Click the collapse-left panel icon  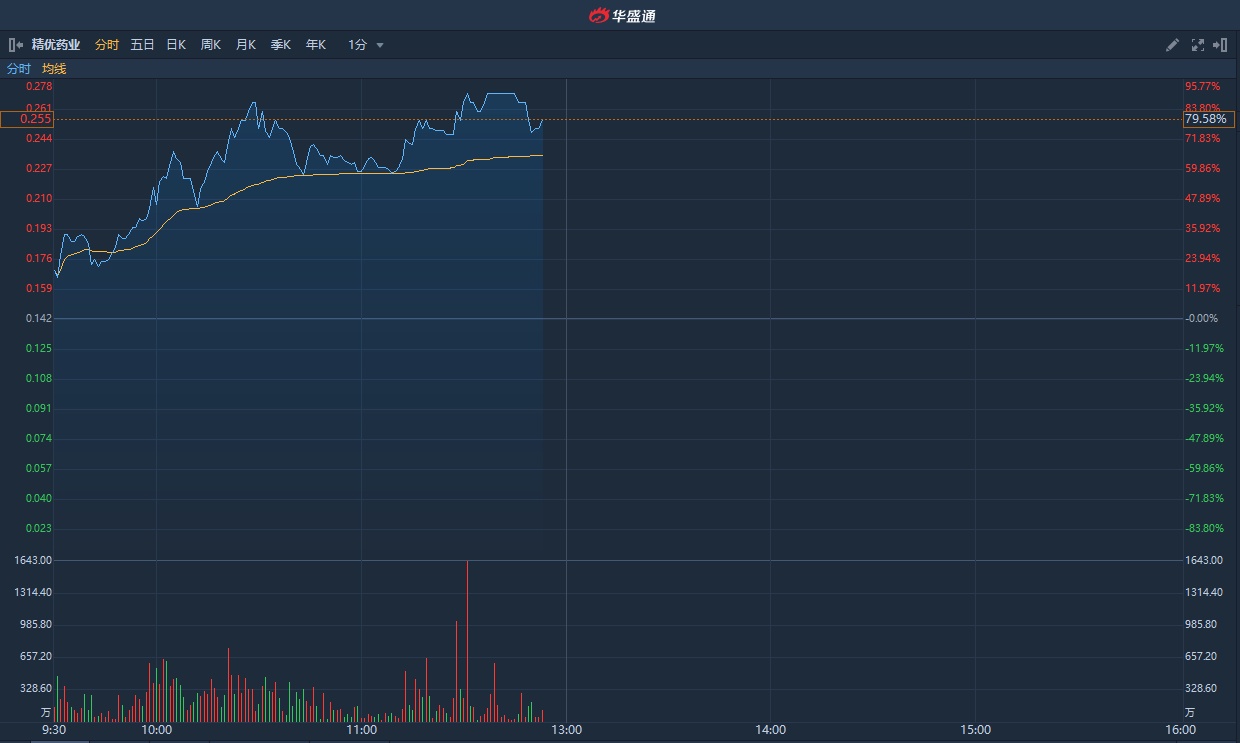click(15, 45)
